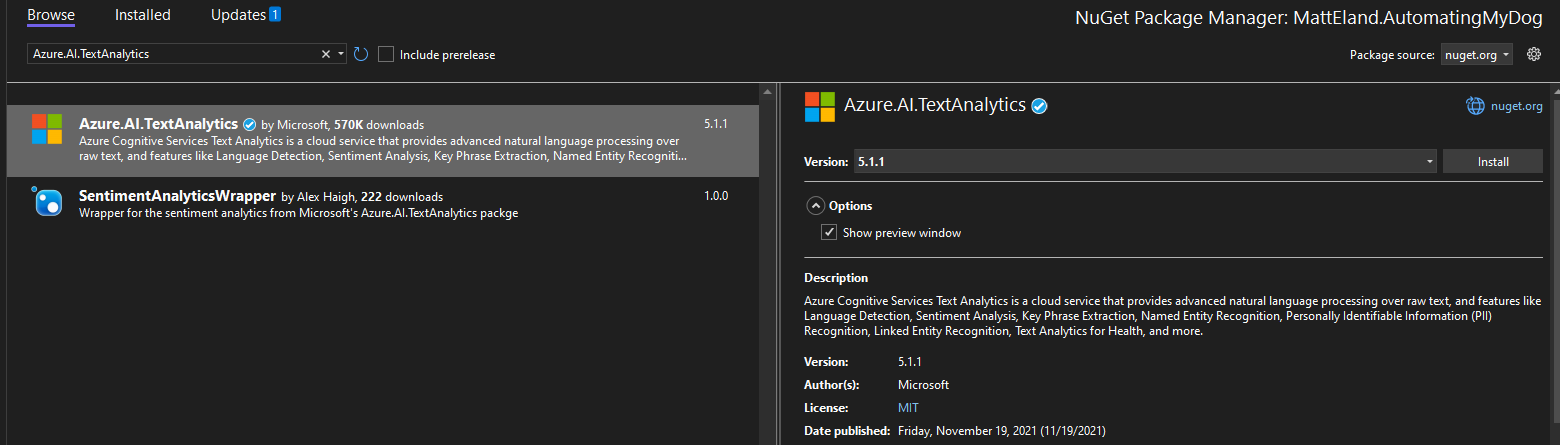Open package source settings gear
Screen dimensions: 1560x445
(1534, 54)
